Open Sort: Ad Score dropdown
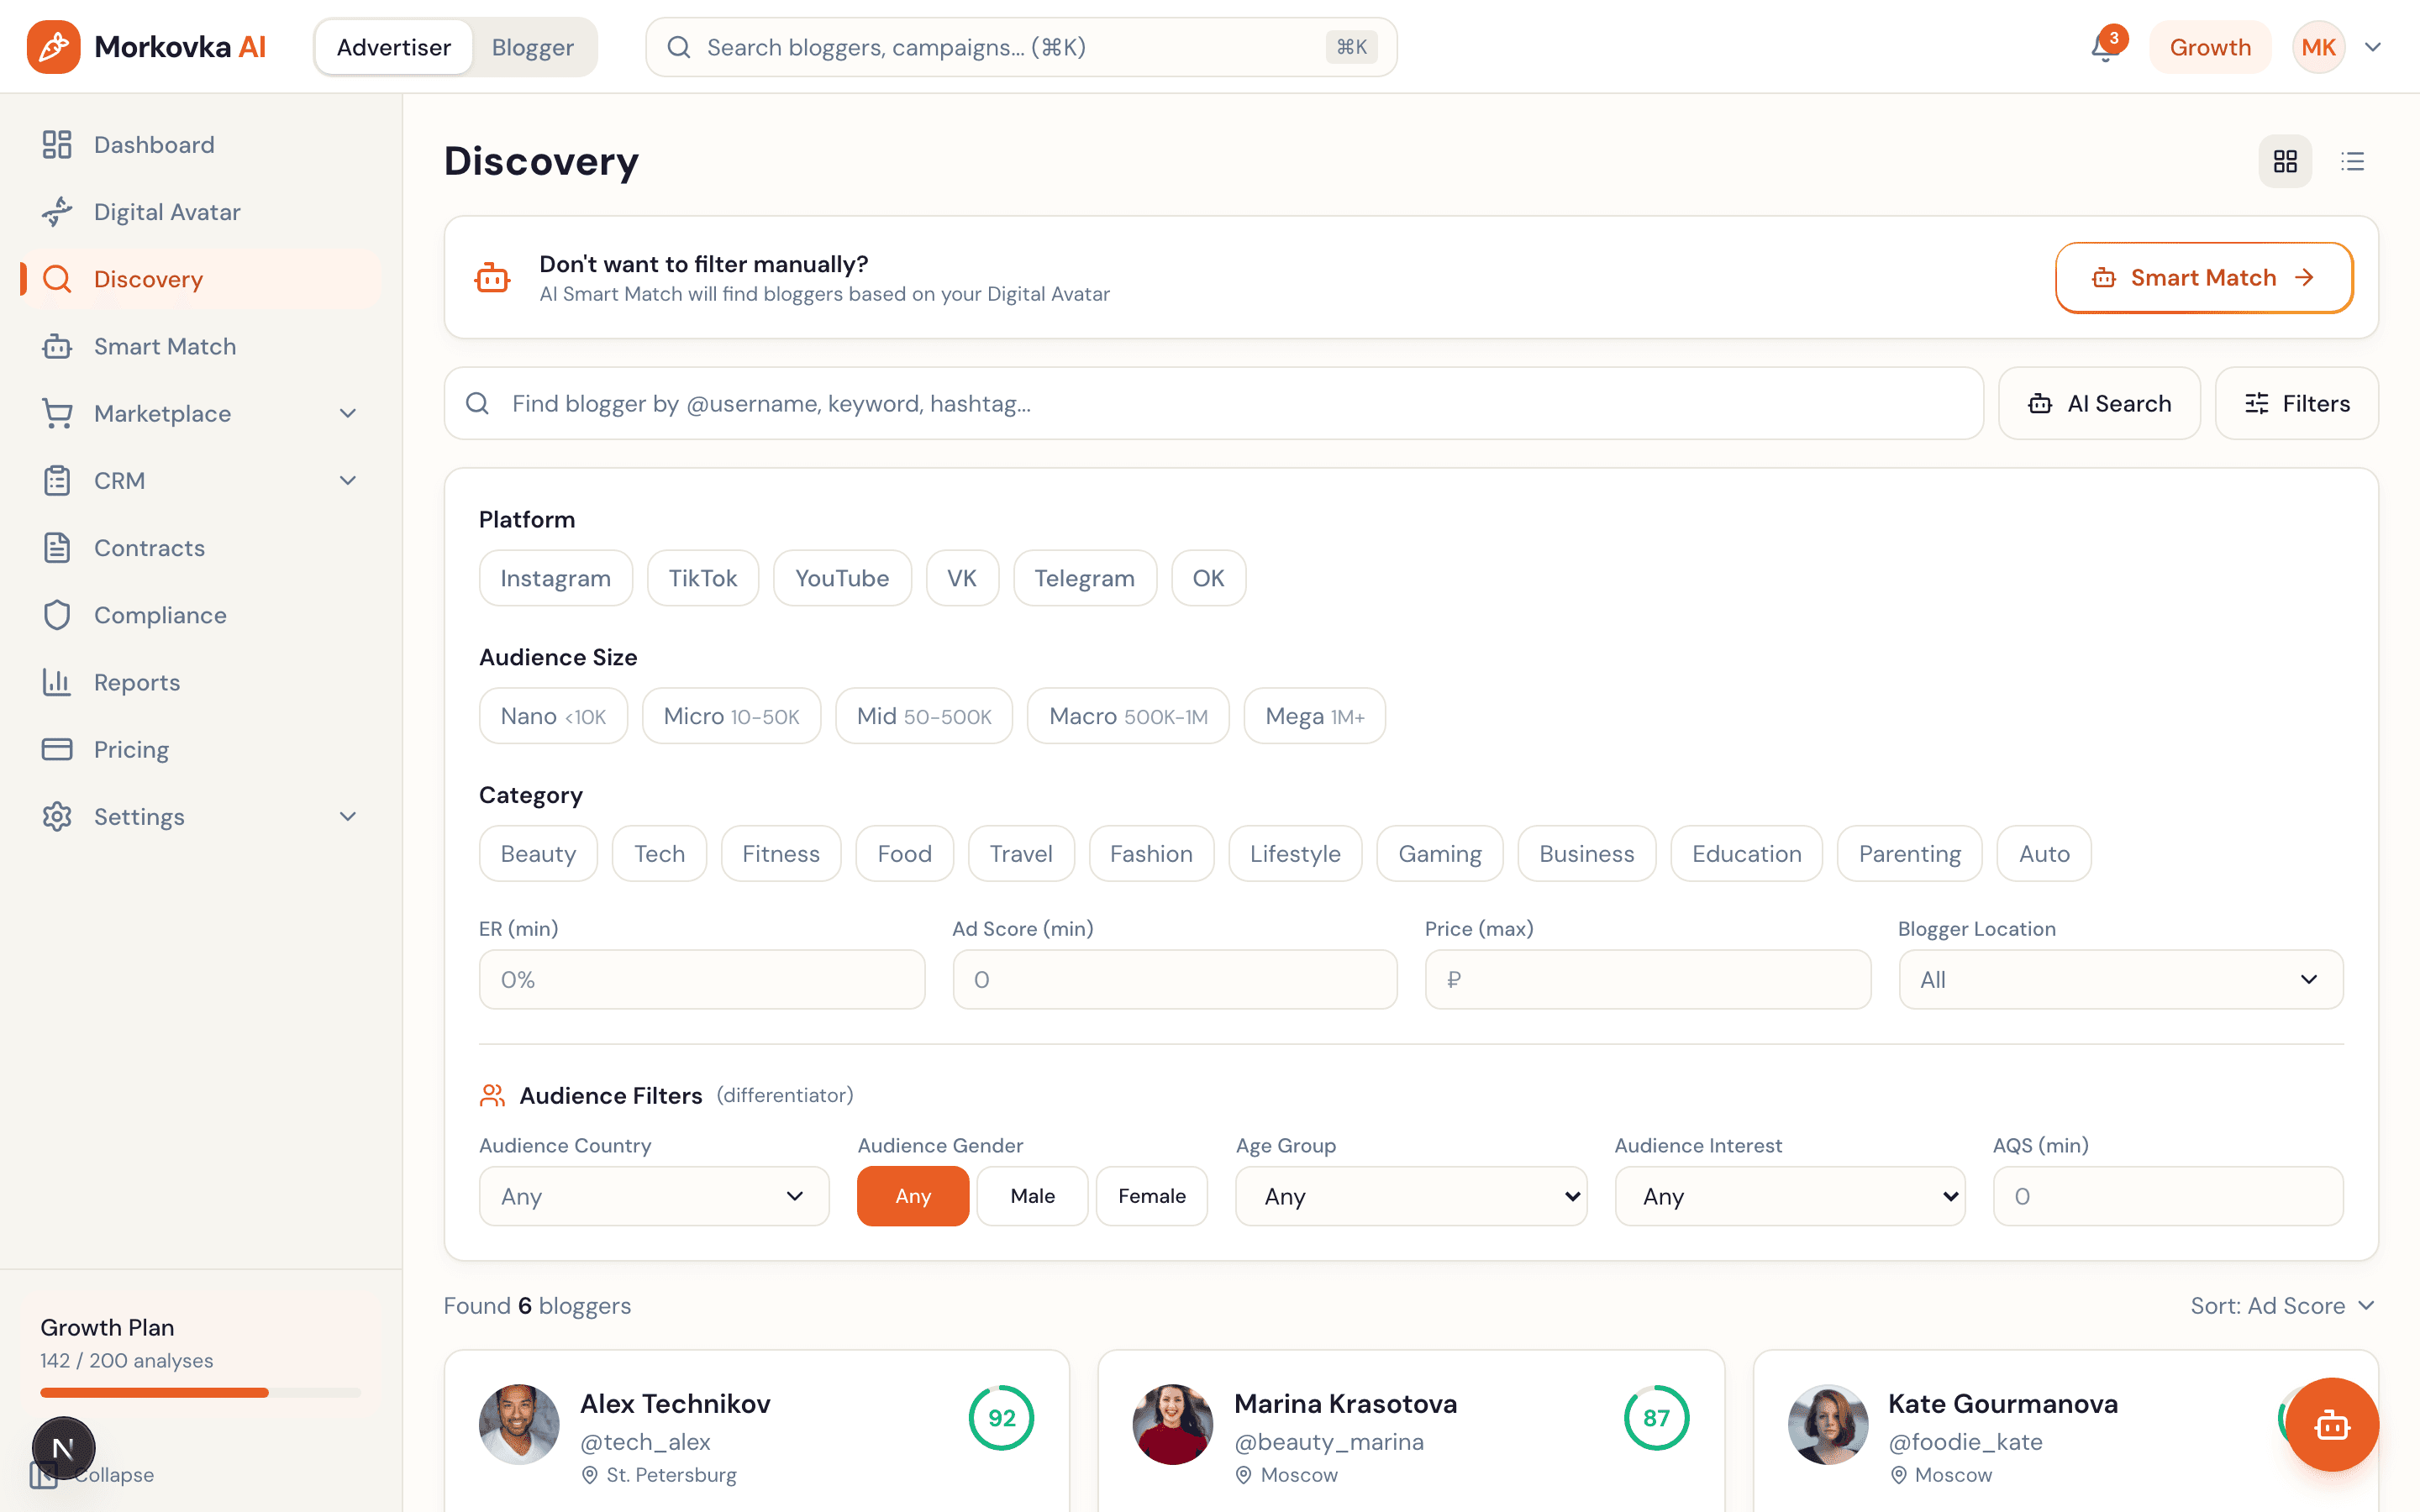Image resolution: width=2420 pixels, height=1512 pixels. pyautogui.click(x=2281, y=1306)
